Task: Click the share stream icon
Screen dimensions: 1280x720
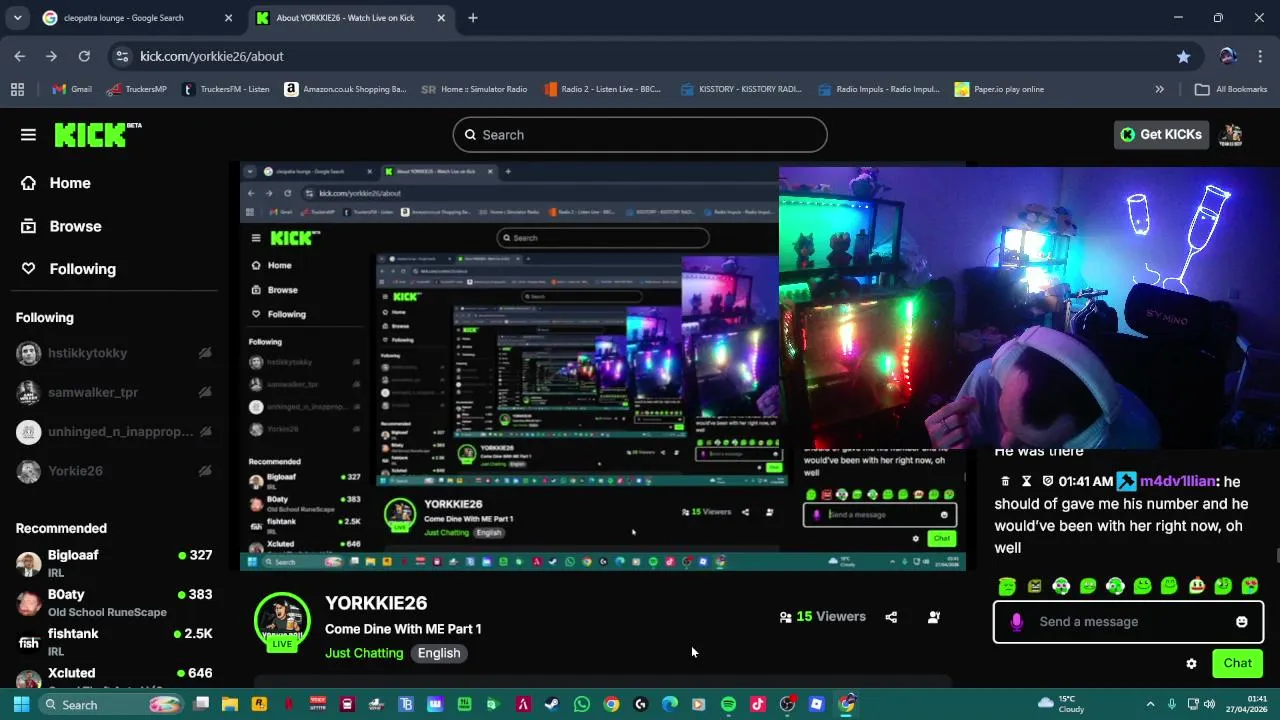Action: click(891, 617)
